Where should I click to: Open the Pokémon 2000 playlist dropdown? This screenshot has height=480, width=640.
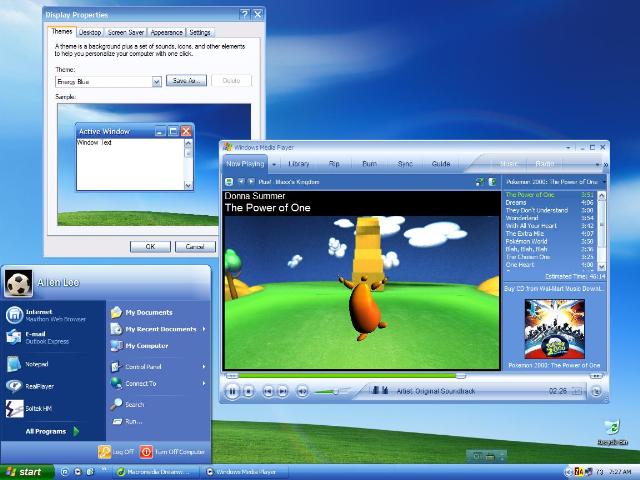(x=556, y=182)
